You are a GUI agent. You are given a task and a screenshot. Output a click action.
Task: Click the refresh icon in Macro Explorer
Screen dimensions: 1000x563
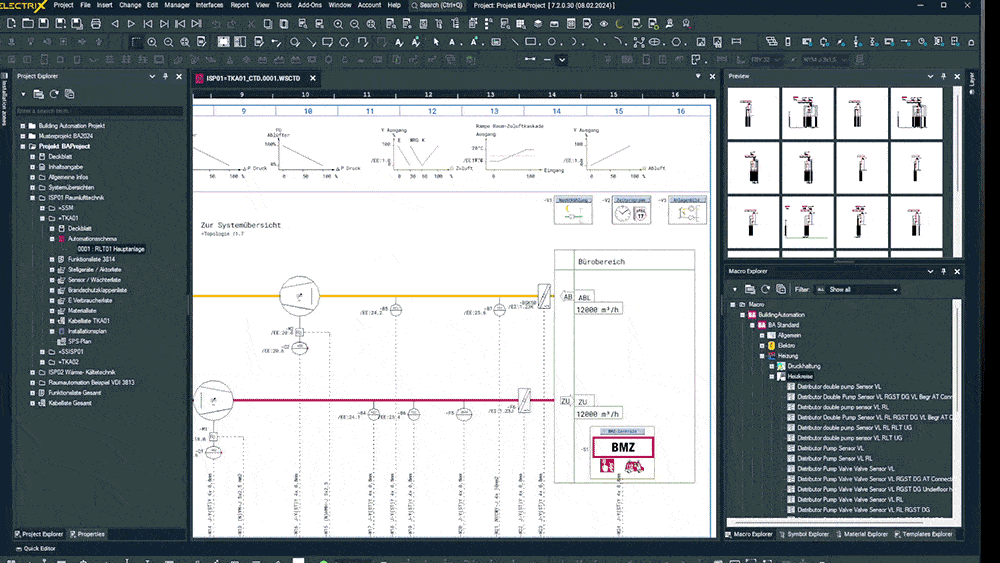(765, 289)
